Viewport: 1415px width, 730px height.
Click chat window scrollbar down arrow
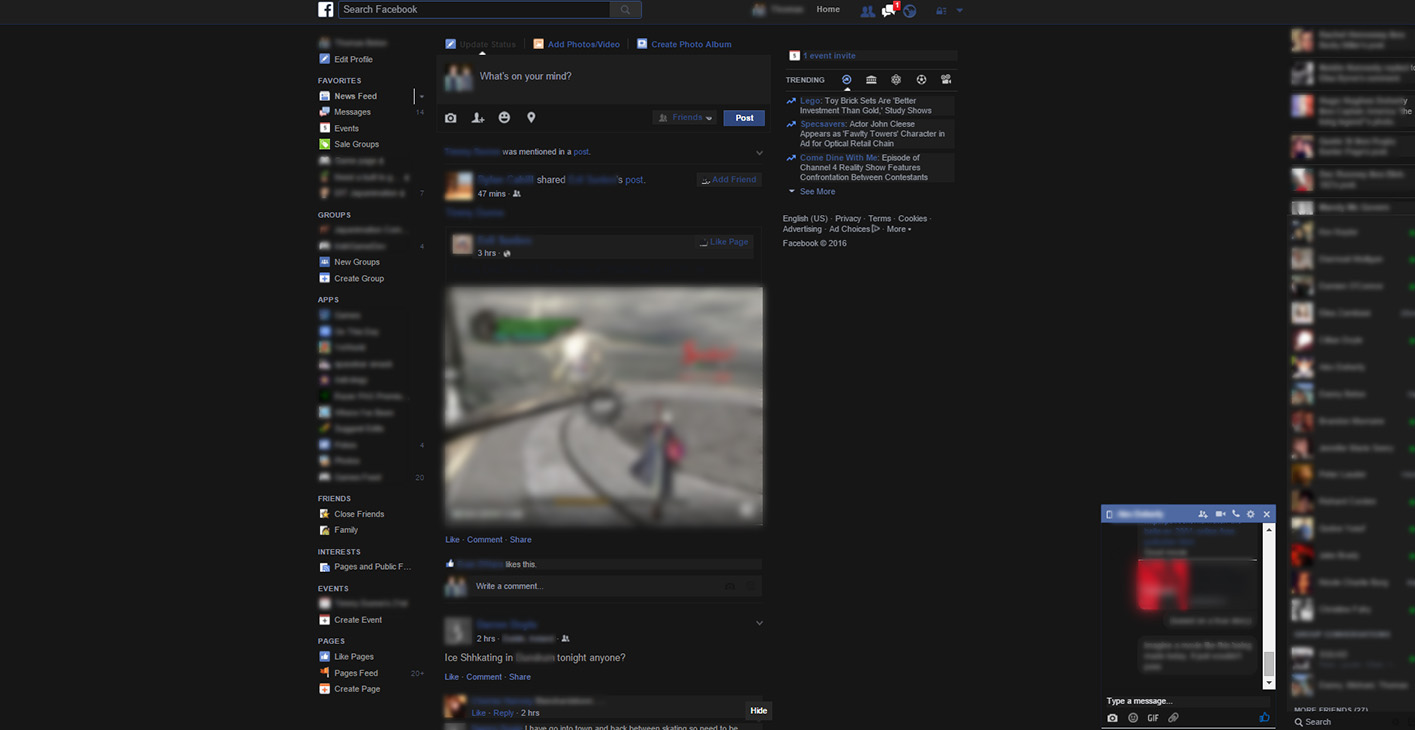coord(1269,683)
